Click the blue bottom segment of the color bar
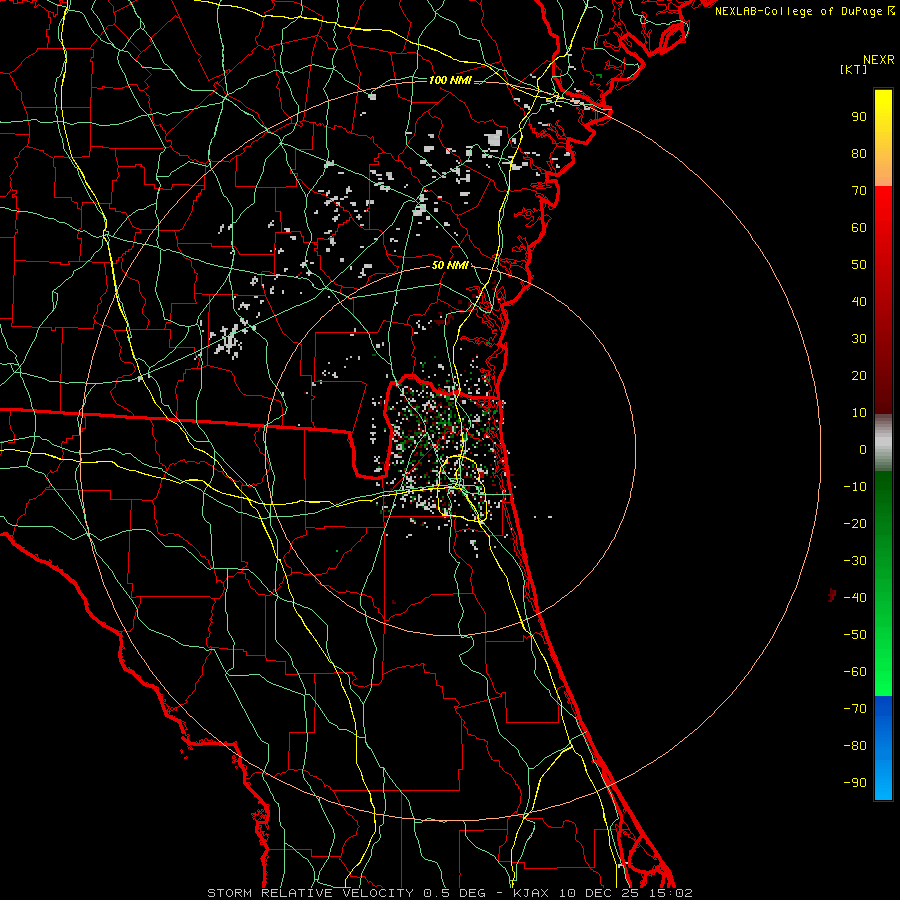 point(883,748)
